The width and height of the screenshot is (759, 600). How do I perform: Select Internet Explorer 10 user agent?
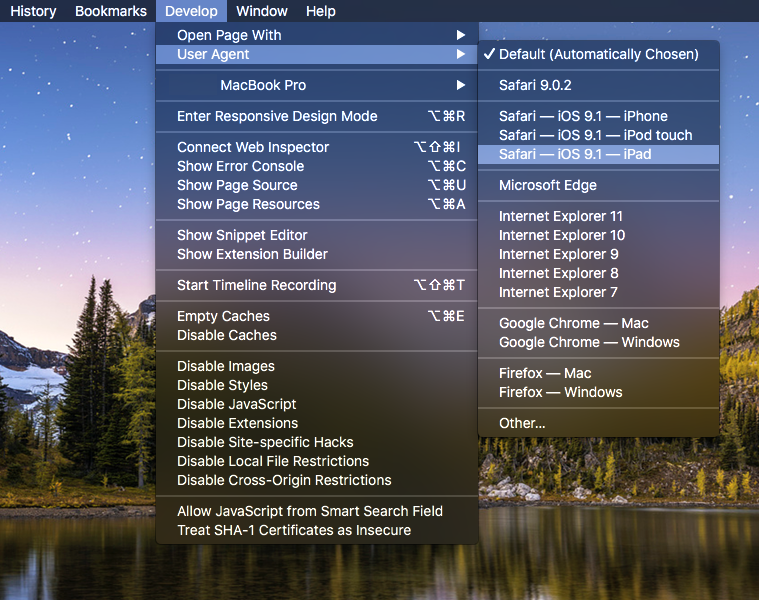tap(598, 235)
